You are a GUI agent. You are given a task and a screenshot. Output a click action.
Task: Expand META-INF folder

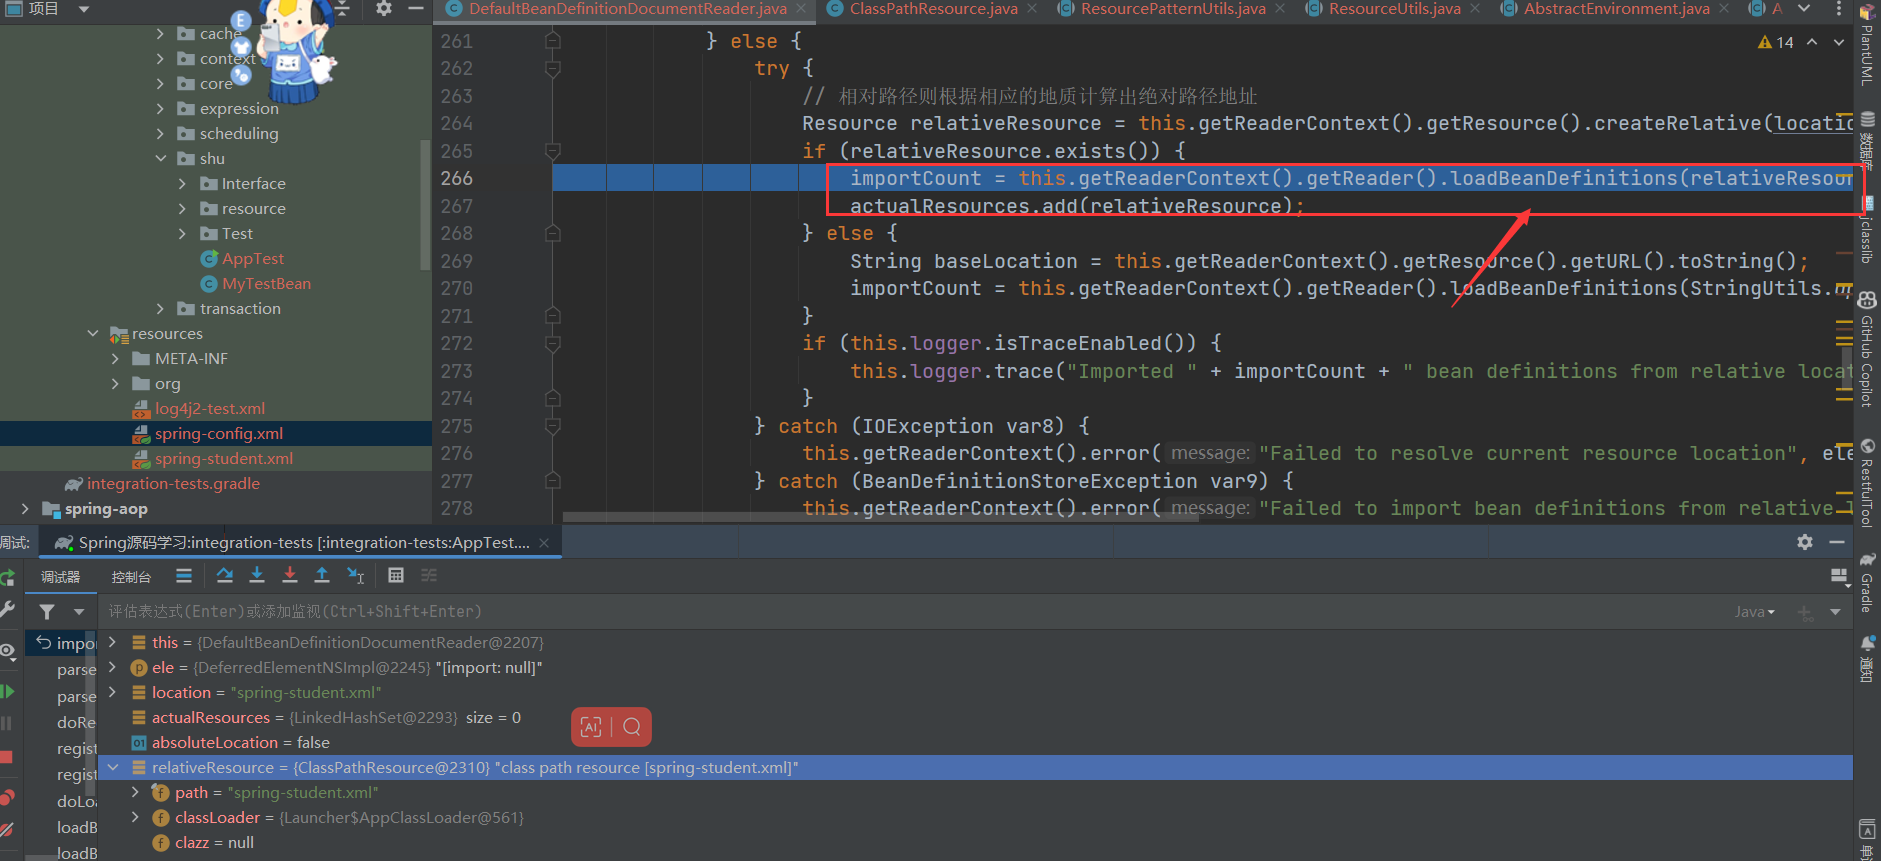[x=115, y=358]
